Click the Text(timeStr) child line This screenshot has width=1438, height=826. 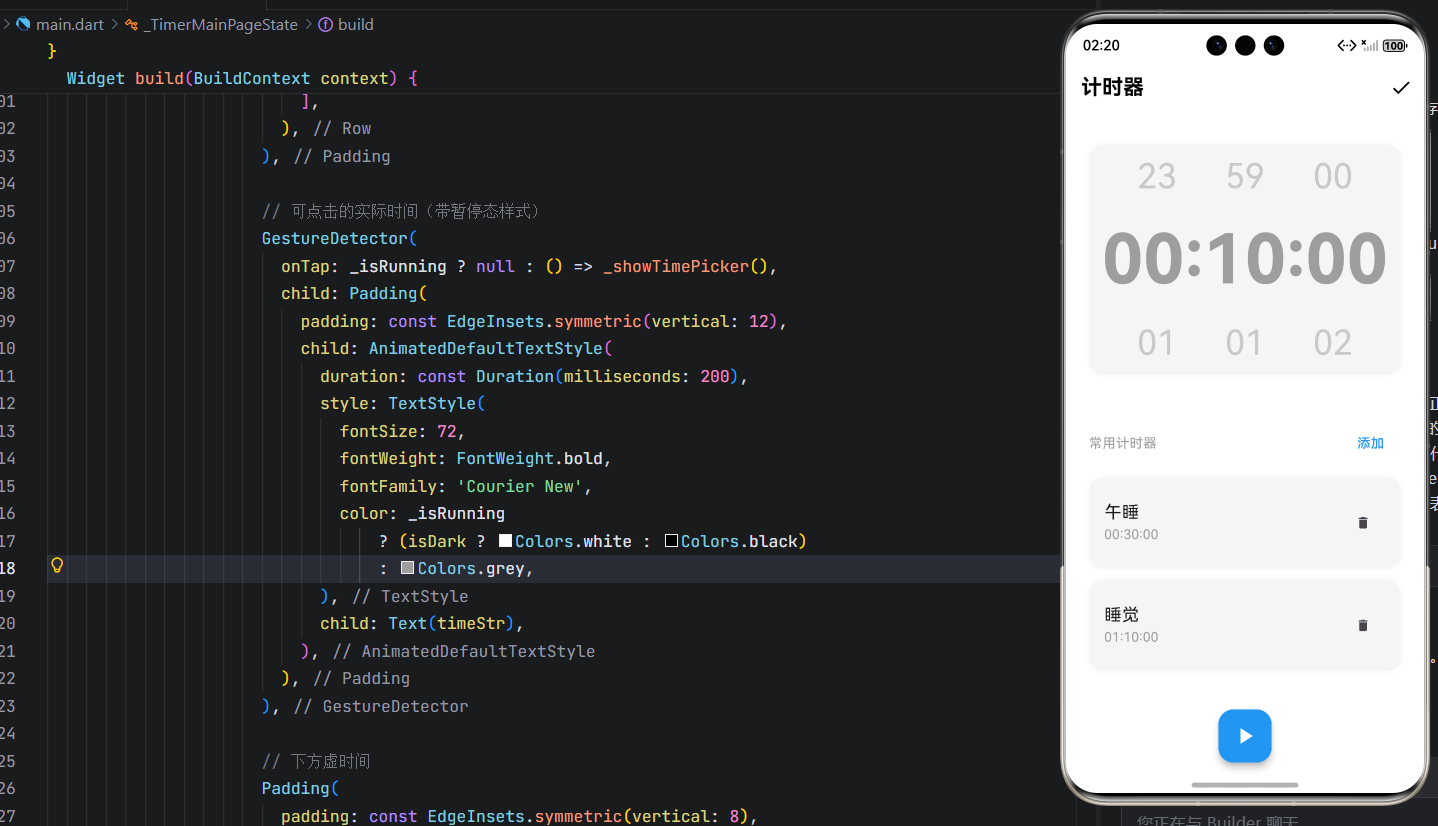tap(422, 623)
